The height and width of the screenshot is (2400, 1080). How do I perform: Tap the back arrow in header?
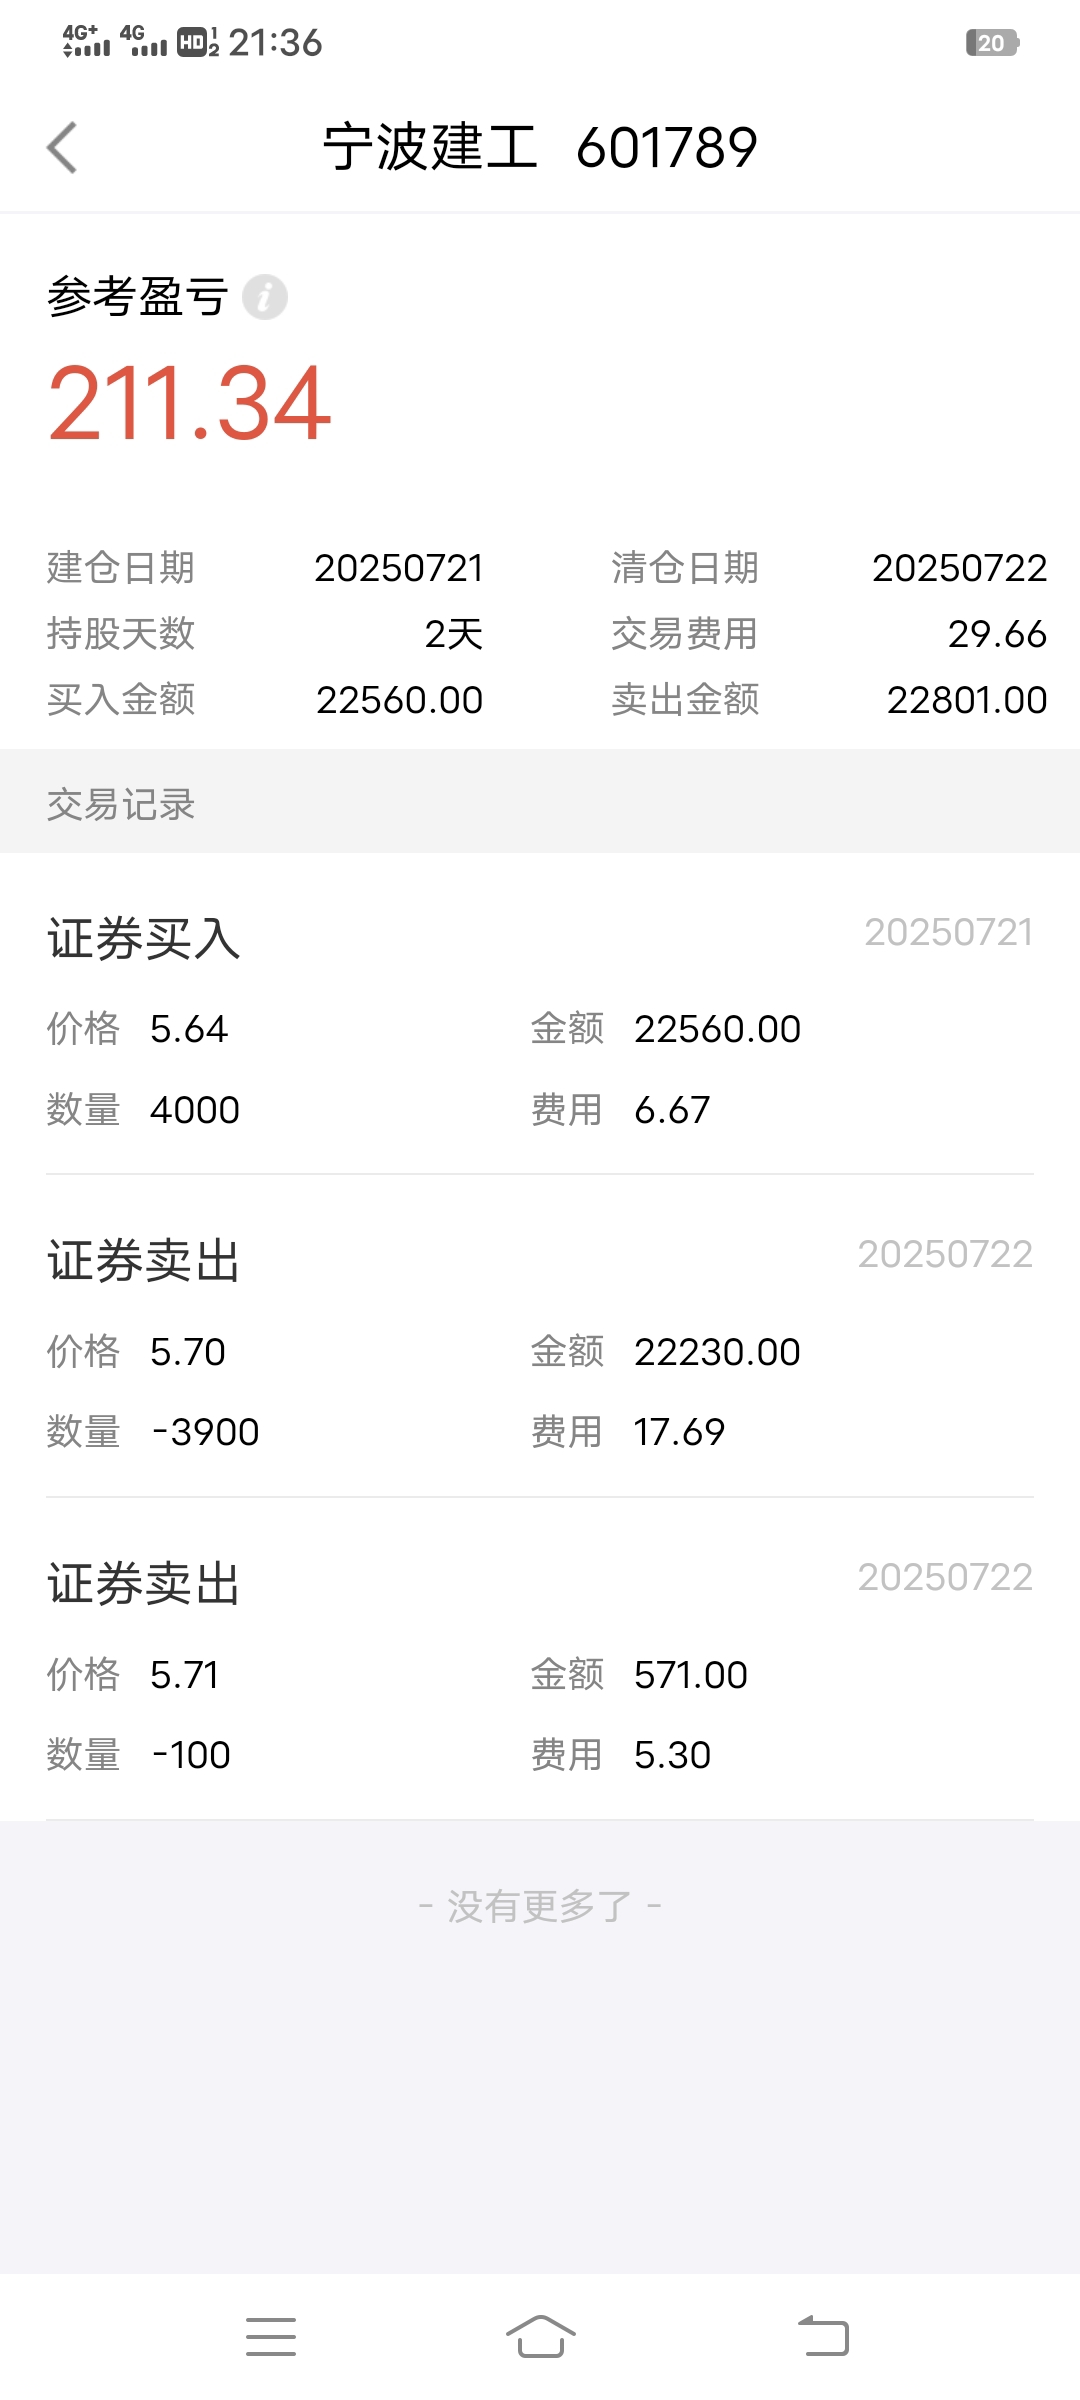62,148
